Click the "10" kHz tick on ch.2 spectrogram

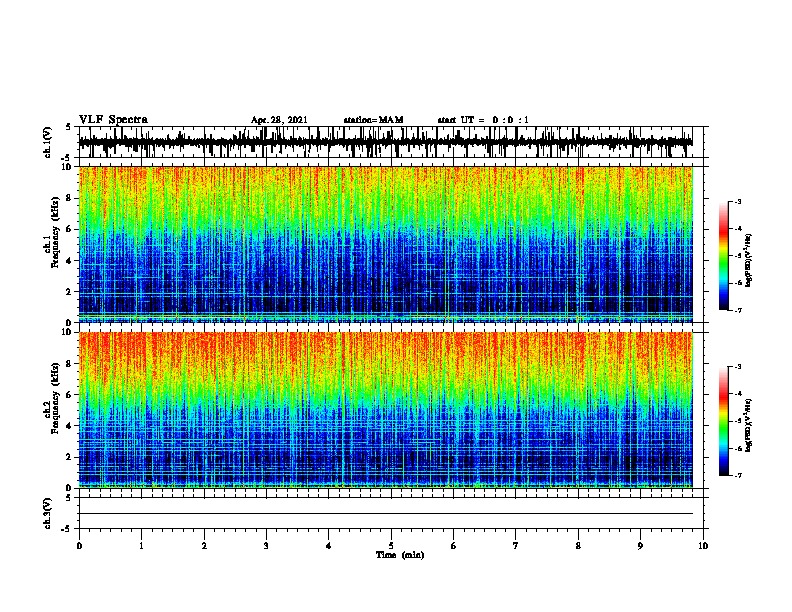(x=67, y=332)
